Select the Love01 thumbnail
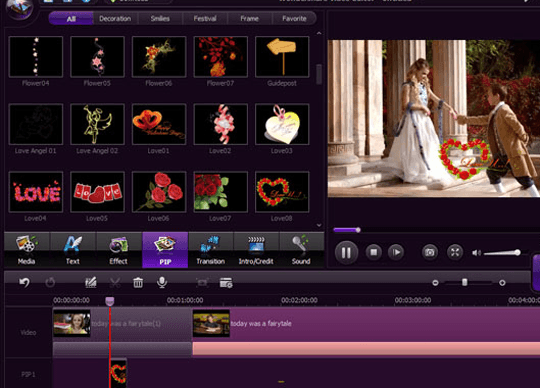Screen dimensions: 540x388 159,124
